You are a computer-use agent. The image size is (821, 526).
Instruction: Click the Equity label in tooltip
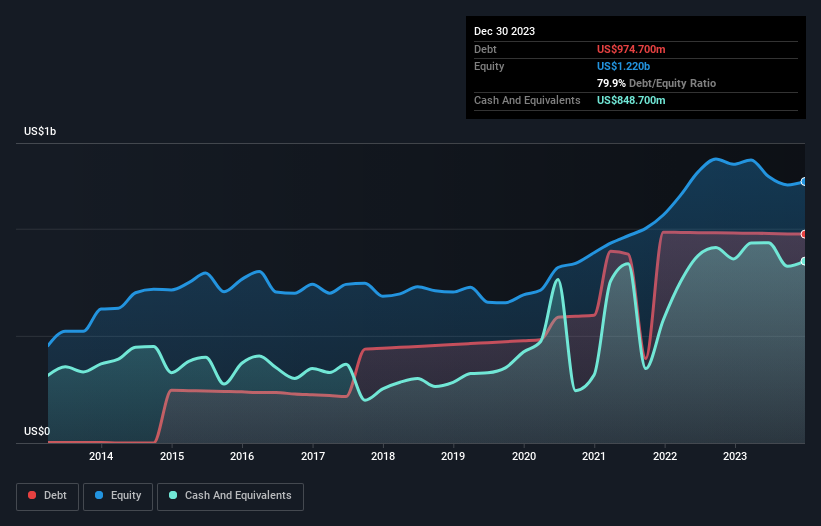[x=489, y=66]
